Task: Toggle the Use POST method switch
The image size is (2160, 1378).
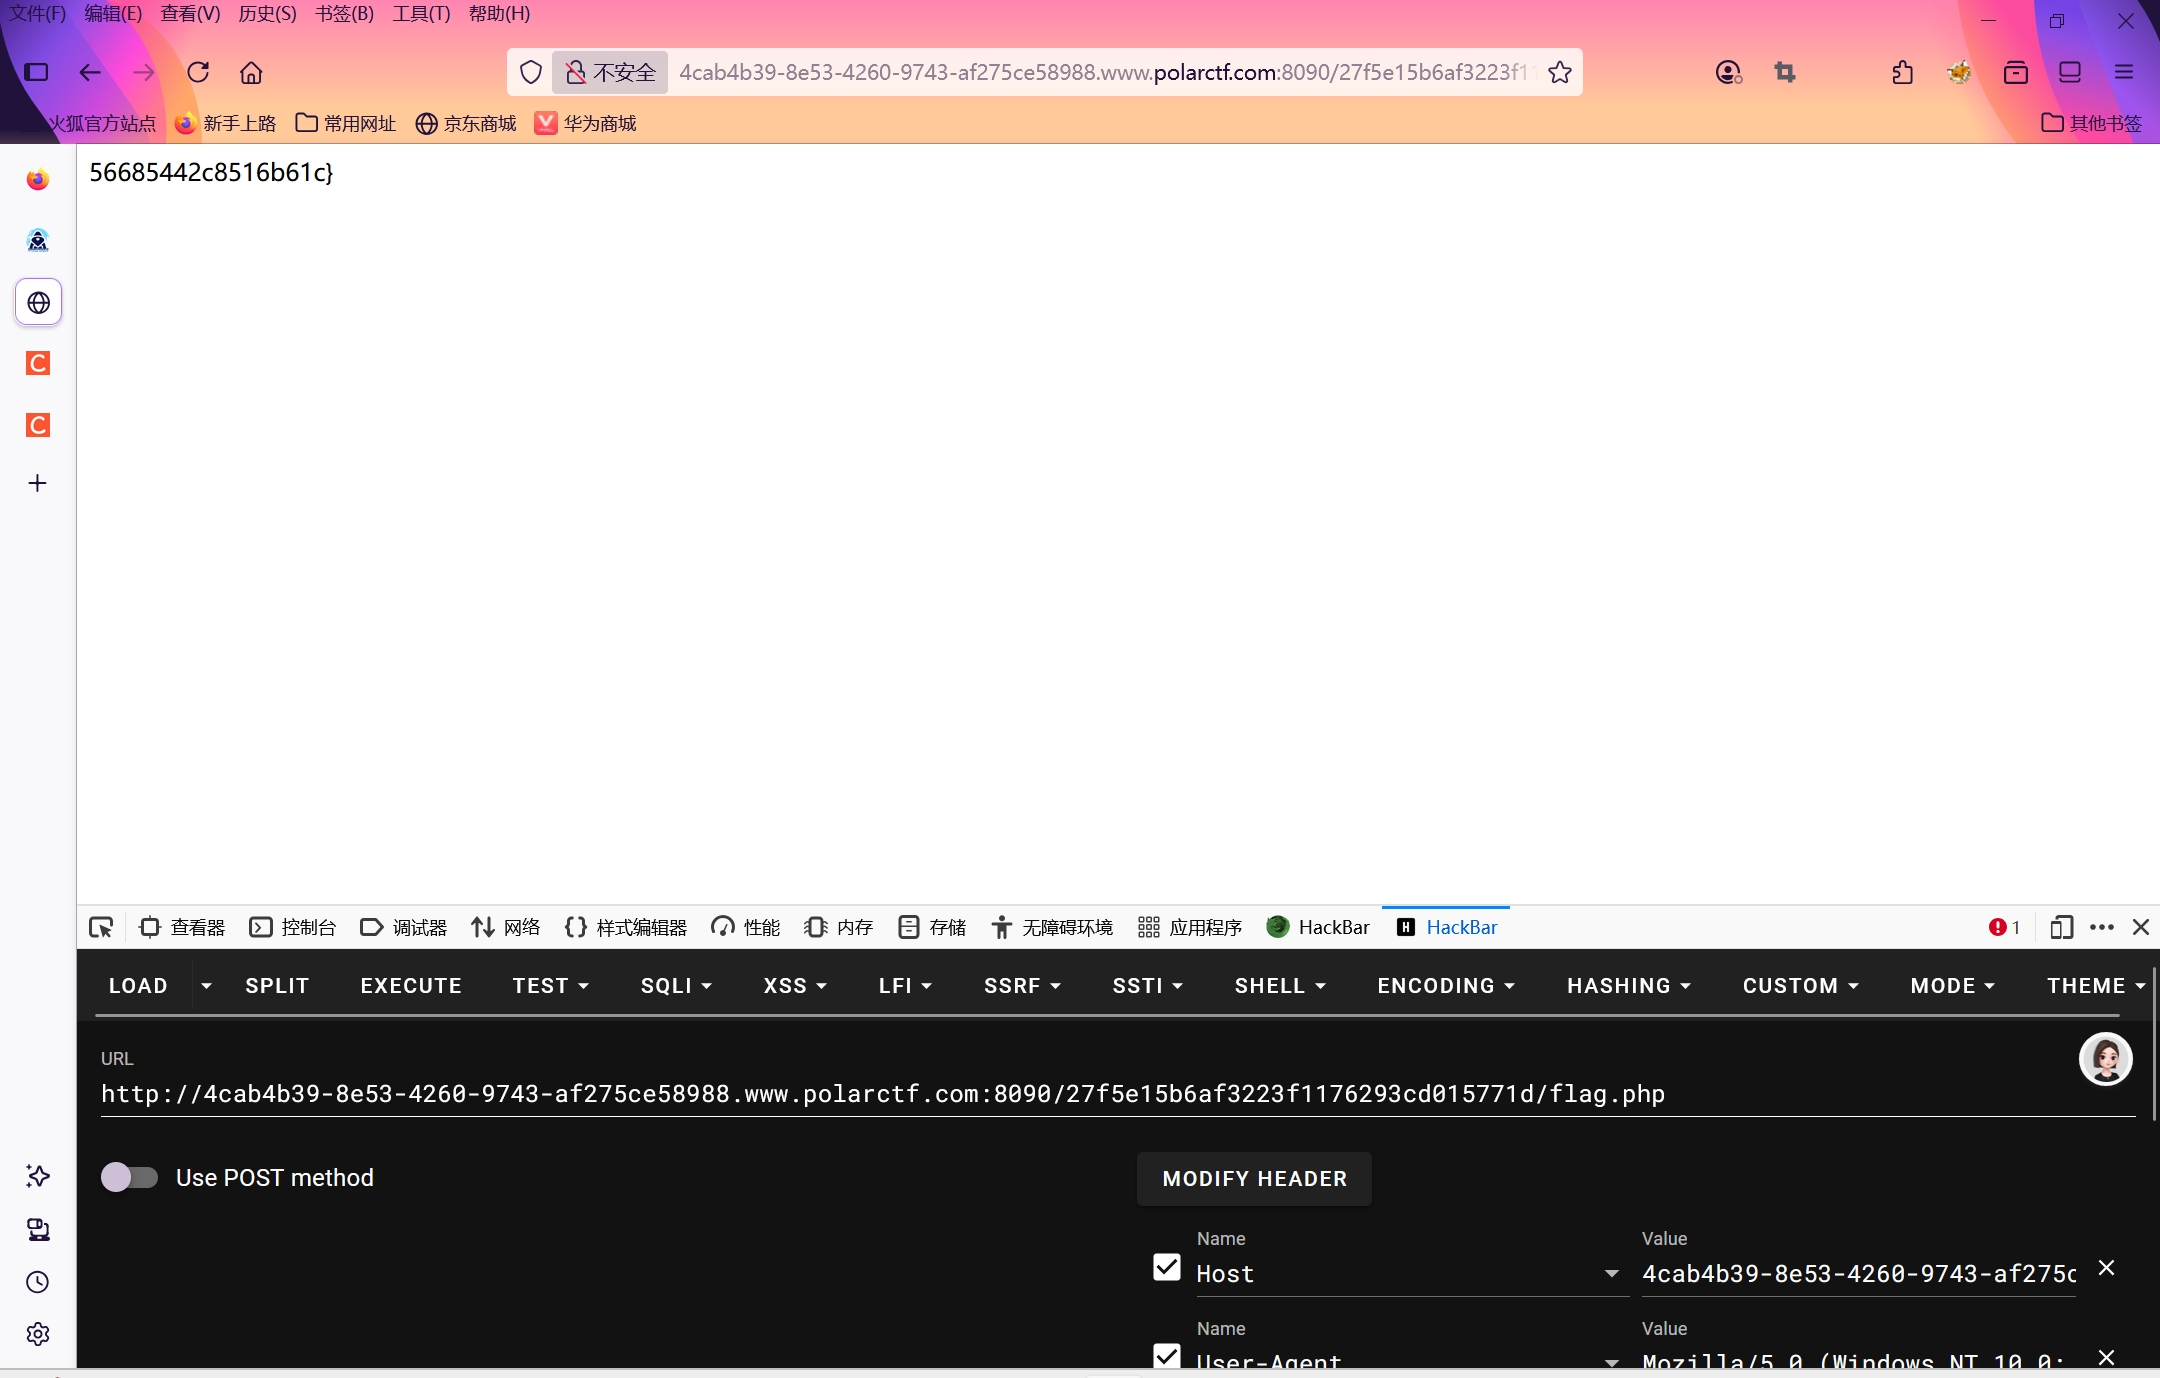Action: click(x=129, y=1177)
